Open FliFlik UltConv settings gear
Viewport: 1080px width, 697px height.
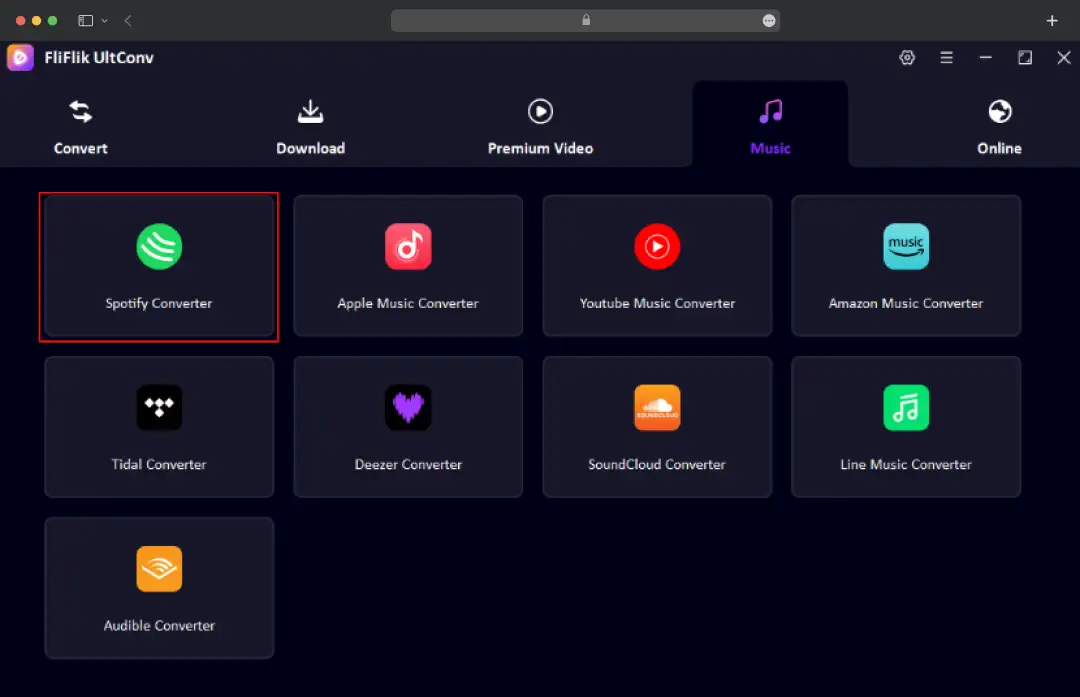[x=907, y=57]
